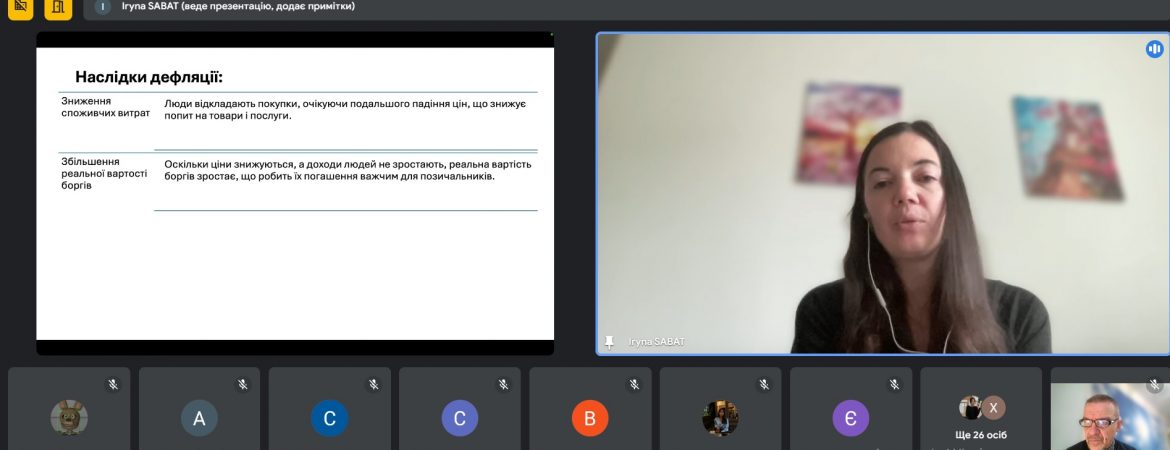Click the purple 'Є' participant avatar

[851, 418]
